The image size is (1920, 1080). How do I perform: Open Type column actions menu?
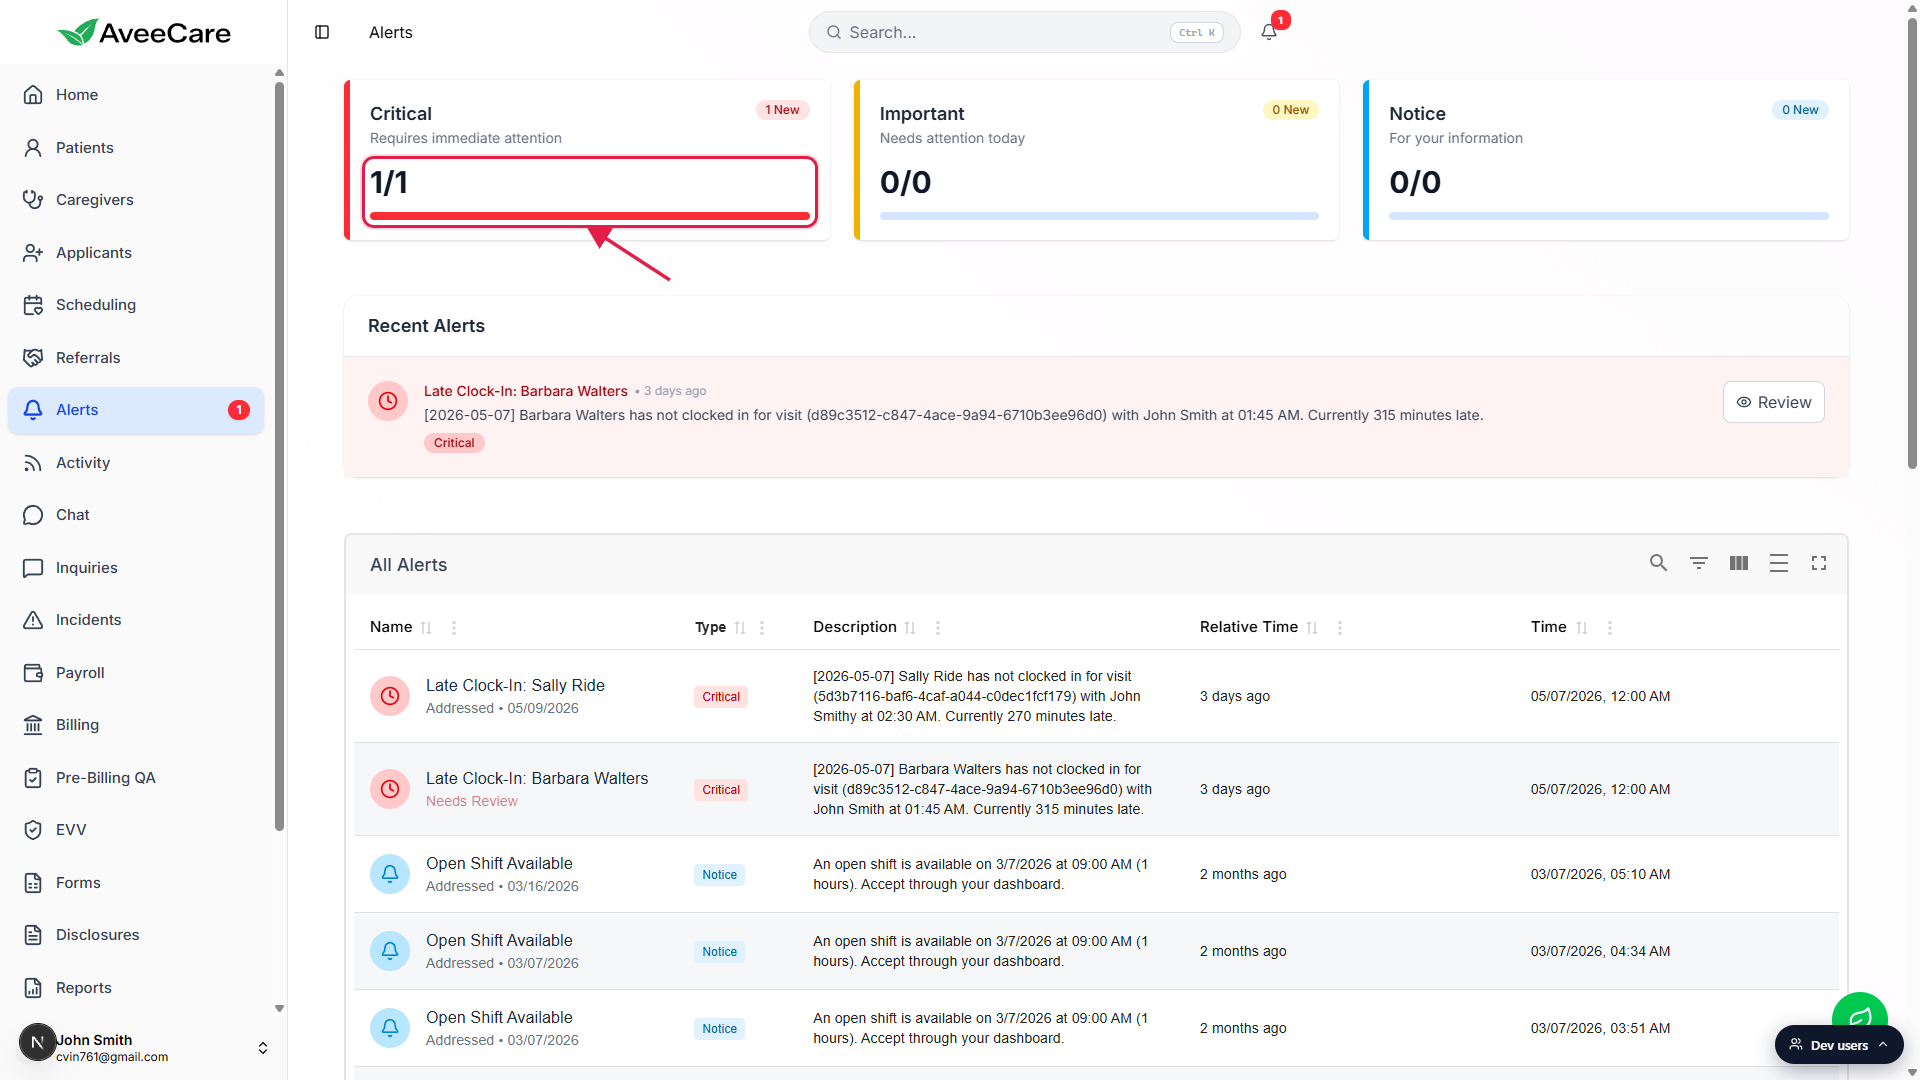point(762,628)
